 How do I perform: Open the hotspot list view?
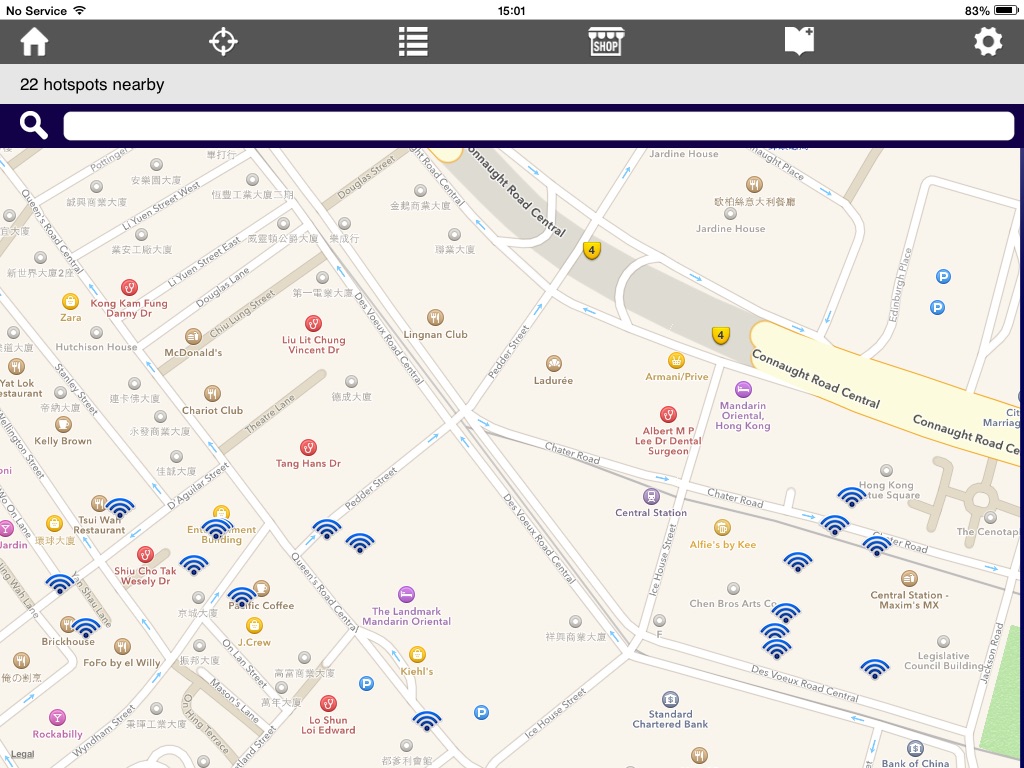tap(413, 42)
